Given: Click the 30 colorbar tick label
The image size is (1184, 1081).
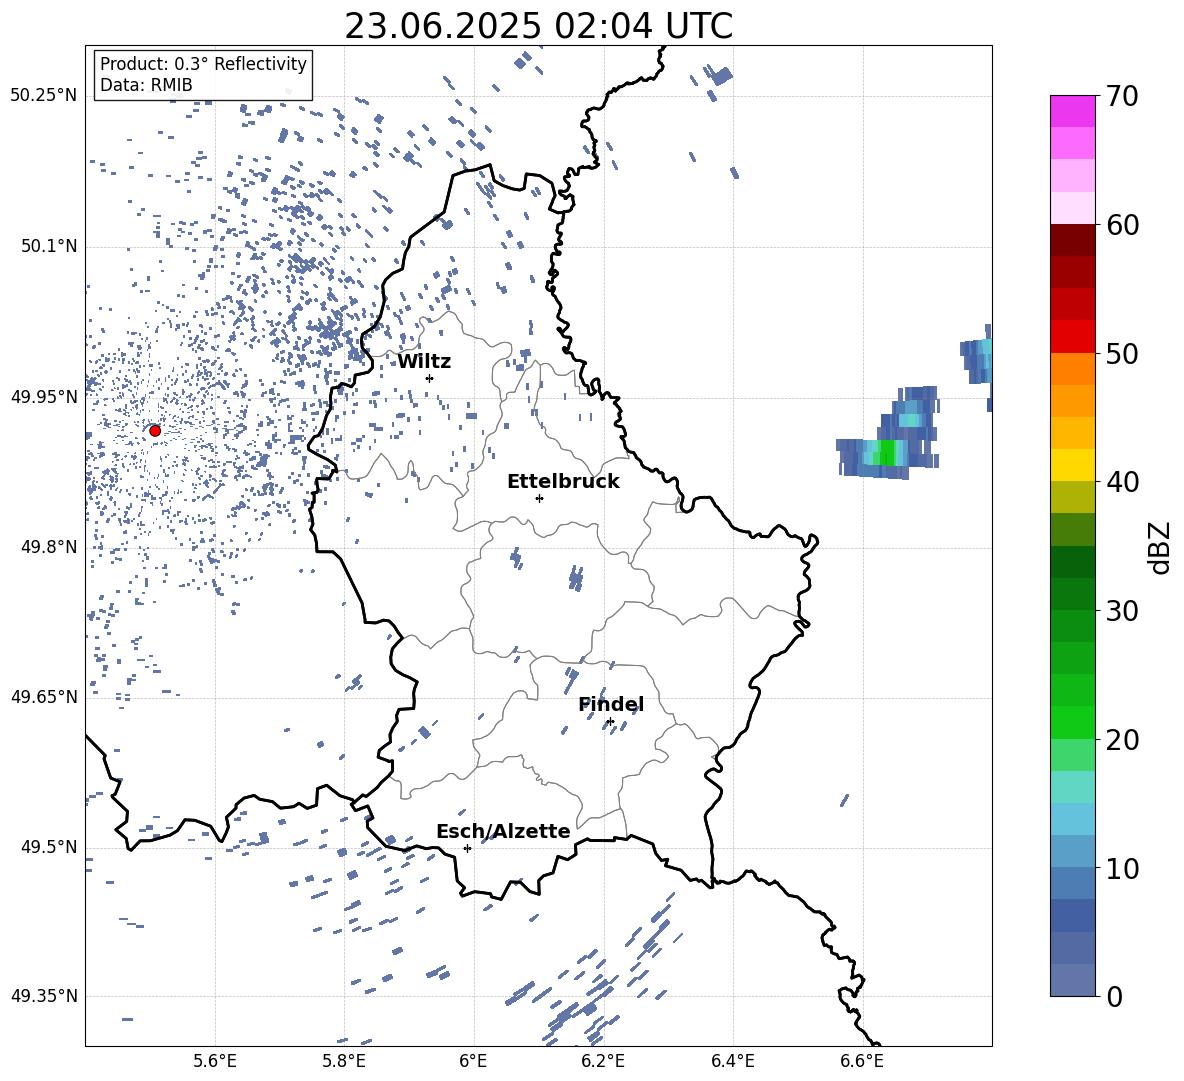Looking at the screenshot, I should 1123,611.
